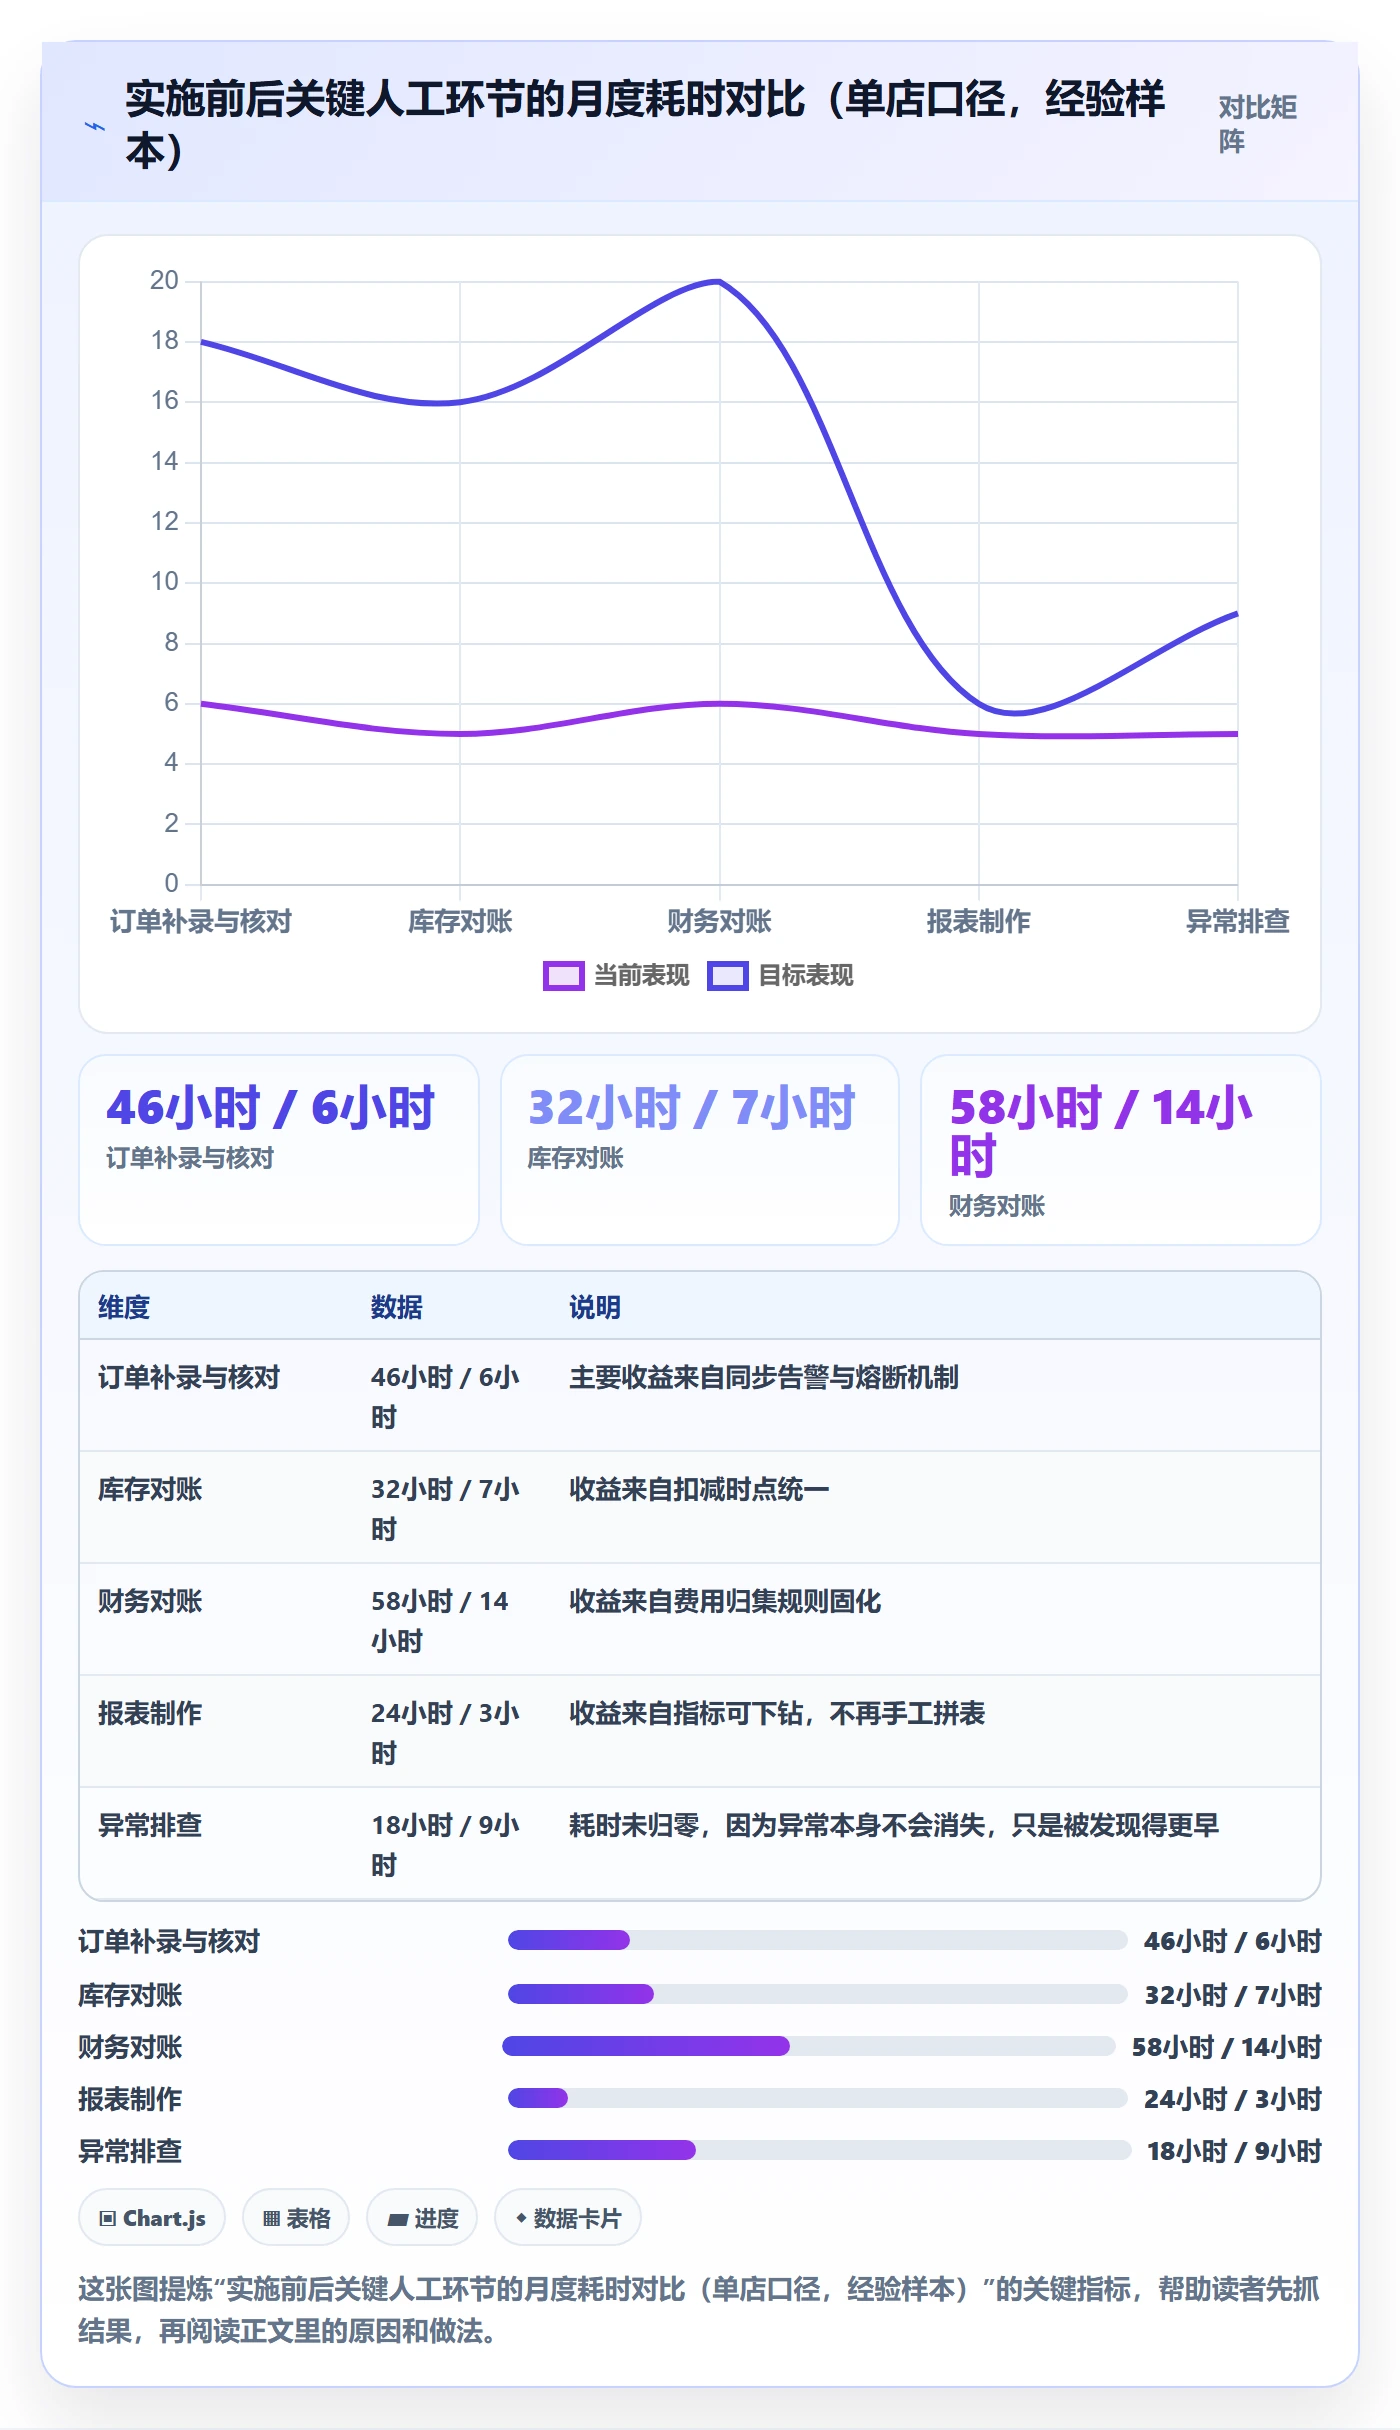Select the Chart.js tag chip
The image size is (1400, 2430).
point(152,2218)
